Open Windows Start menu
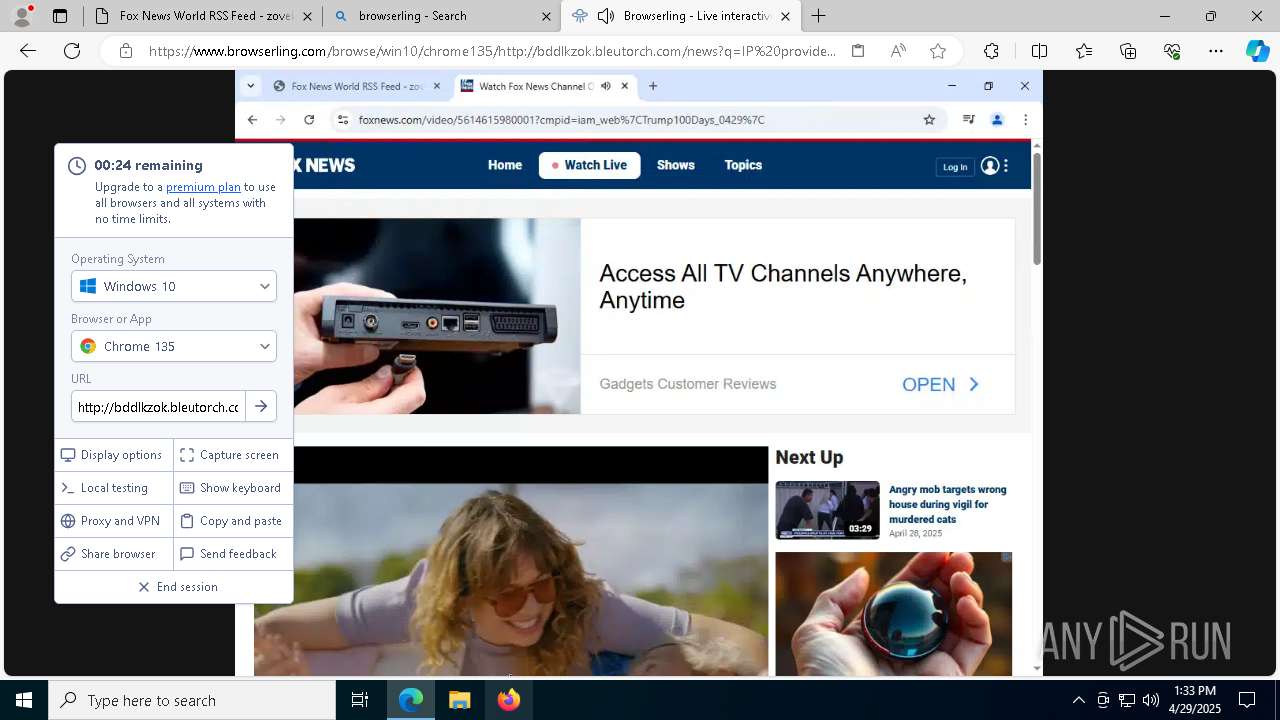The width and height of the screenshot is (1280, 720). 24,700
